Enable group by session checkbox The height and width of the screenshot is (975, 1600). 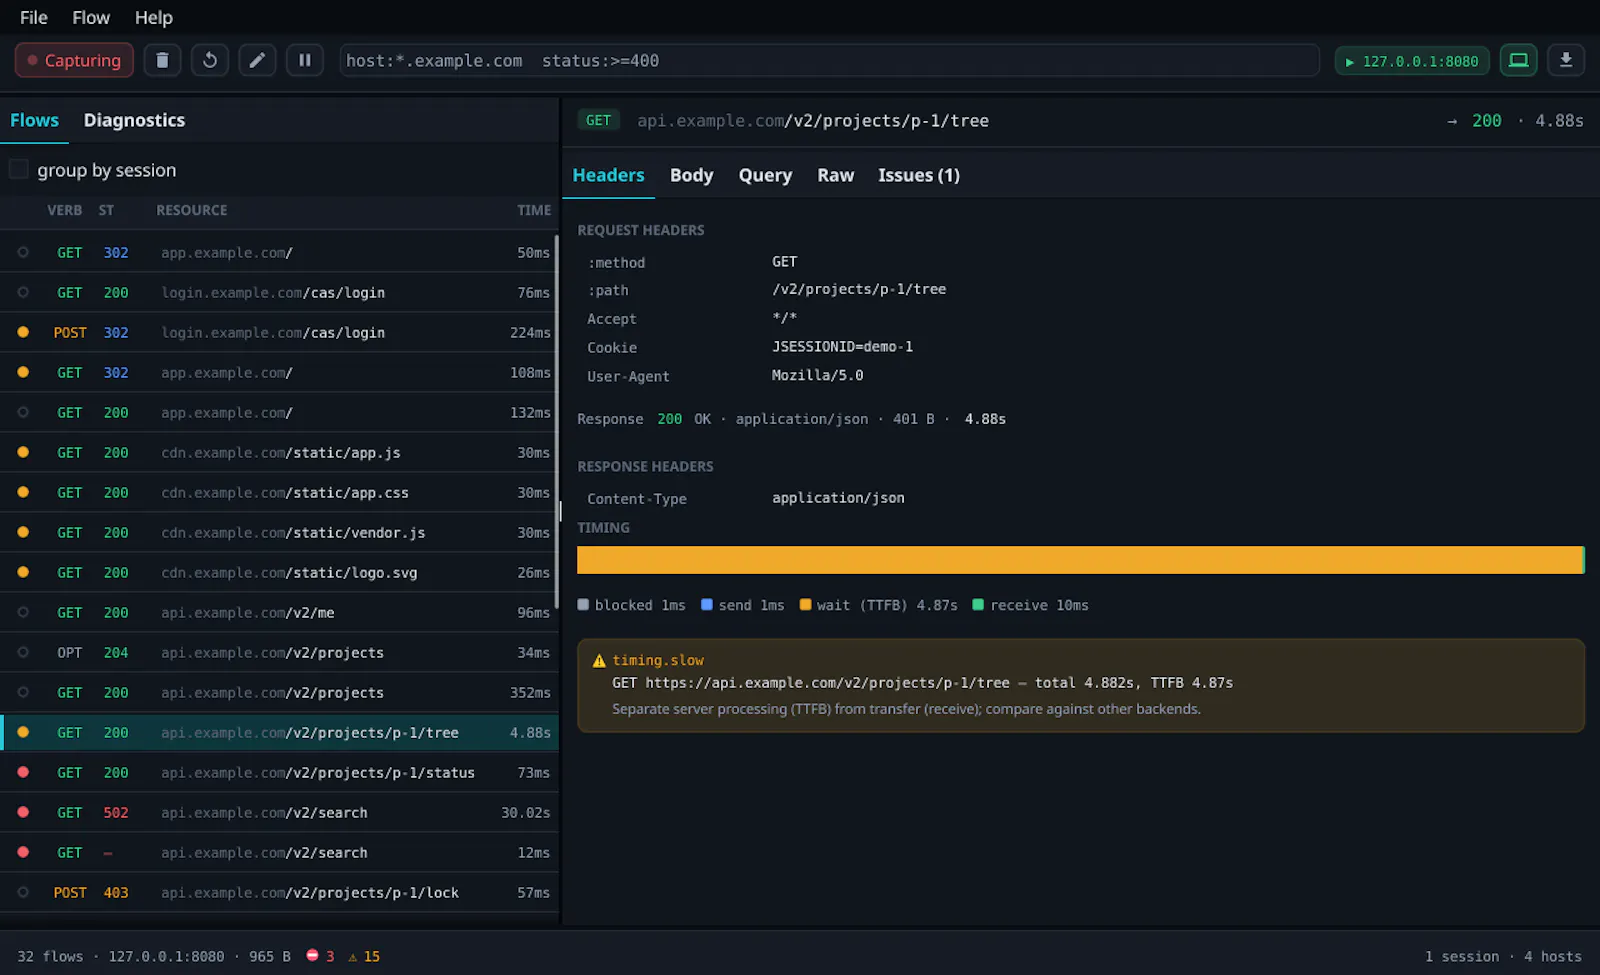tap(18, 169)
